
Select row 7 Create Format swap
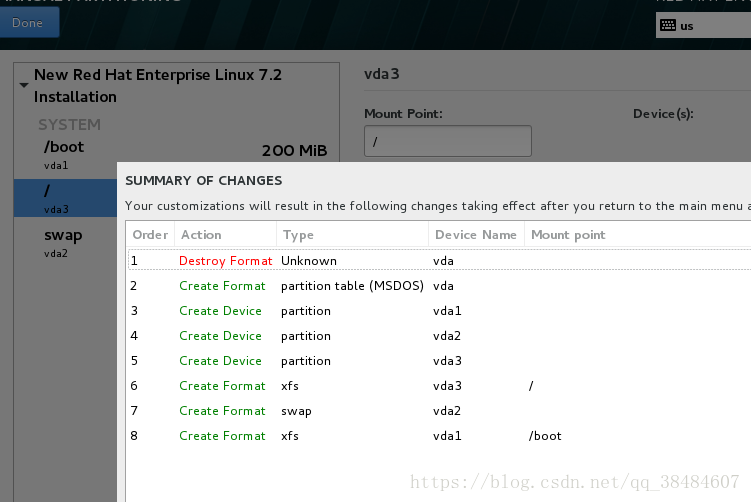coord(439,411)
